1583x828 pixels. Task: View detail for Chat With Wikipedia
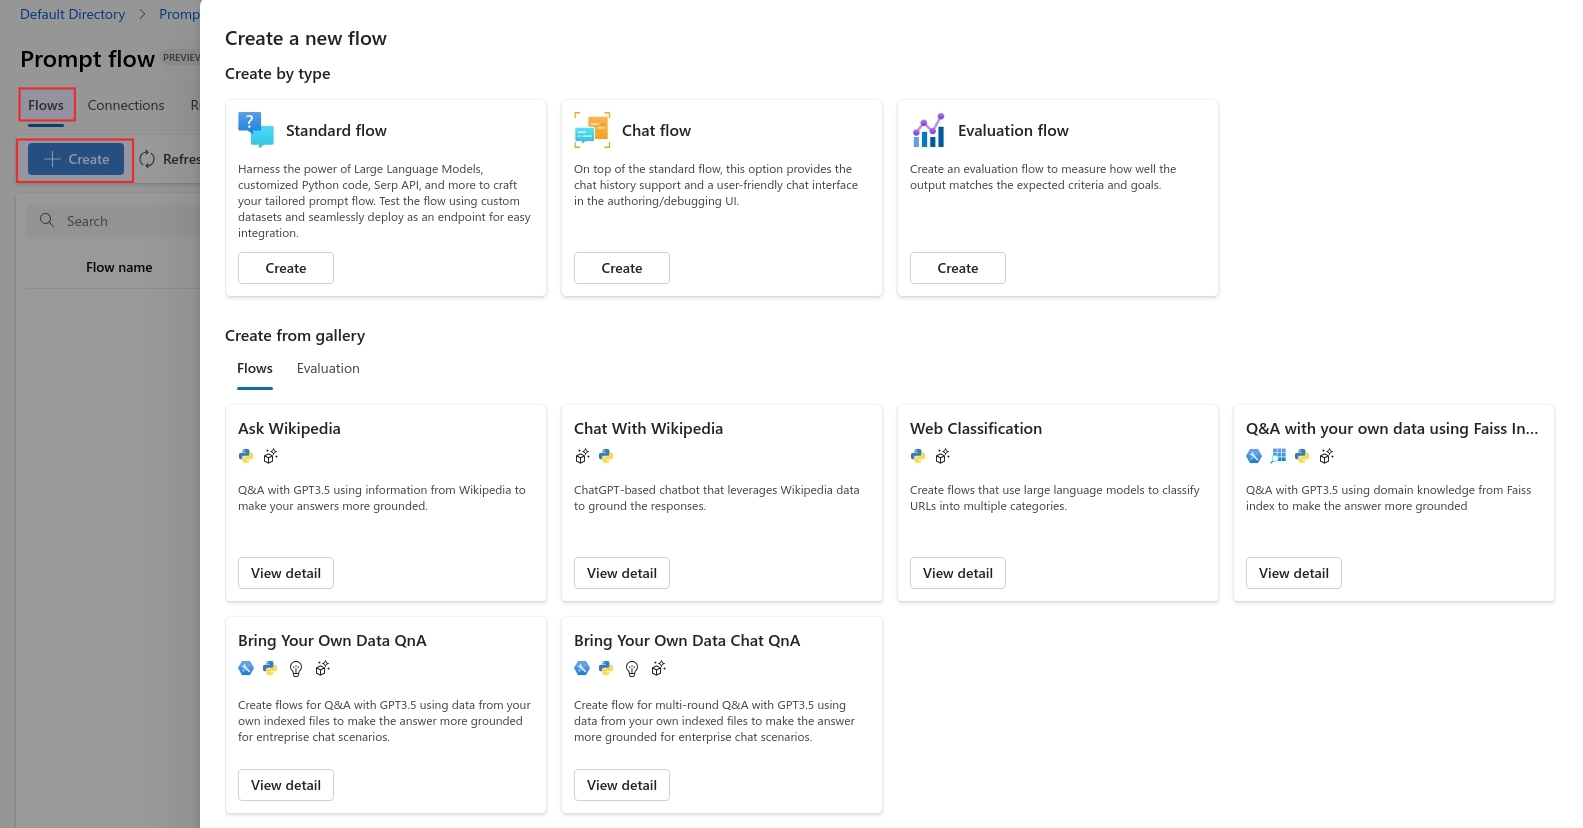[622, 573]
